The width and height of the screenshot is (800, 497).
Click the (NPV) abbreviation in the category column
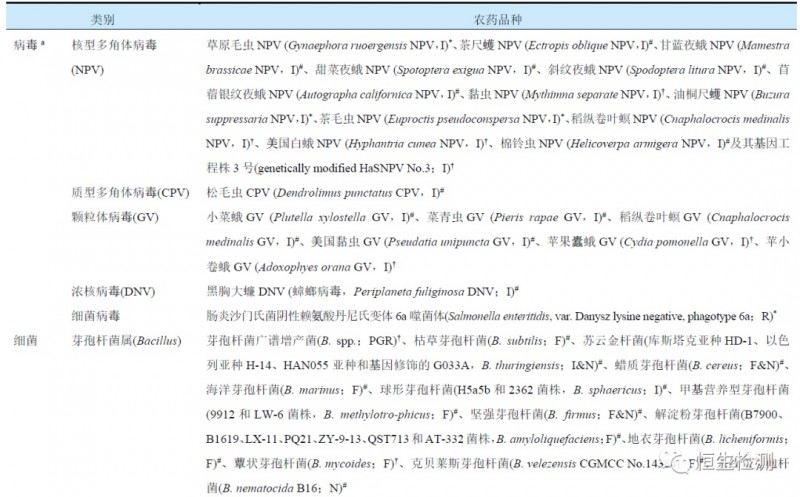(x=89, y=72)
